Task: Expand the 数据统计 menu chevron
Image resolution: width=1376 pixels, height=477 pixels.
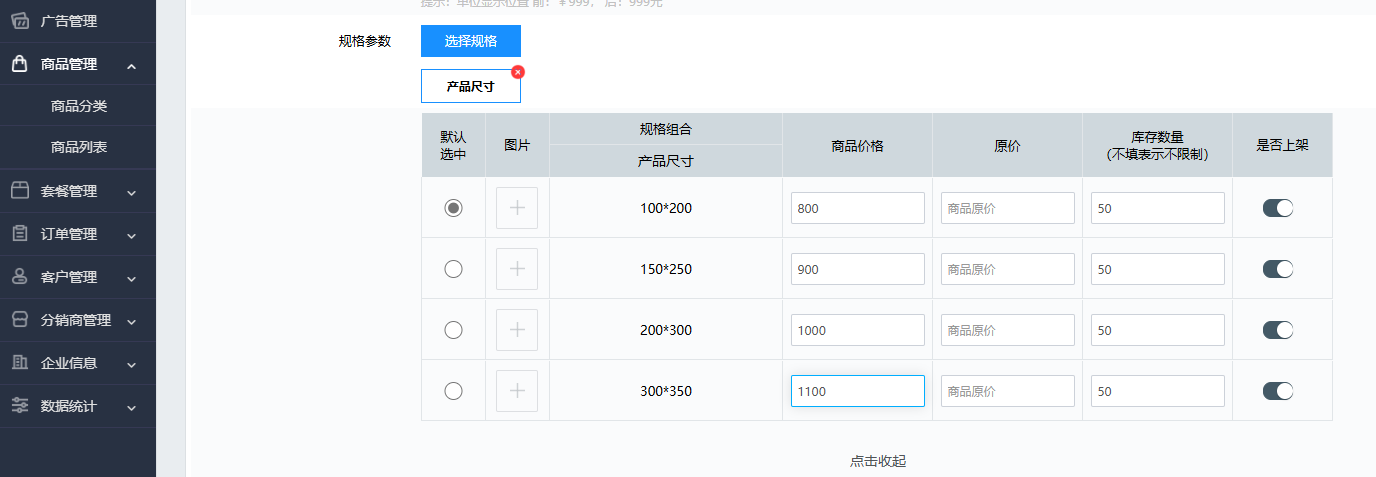Action: (132, 408)
